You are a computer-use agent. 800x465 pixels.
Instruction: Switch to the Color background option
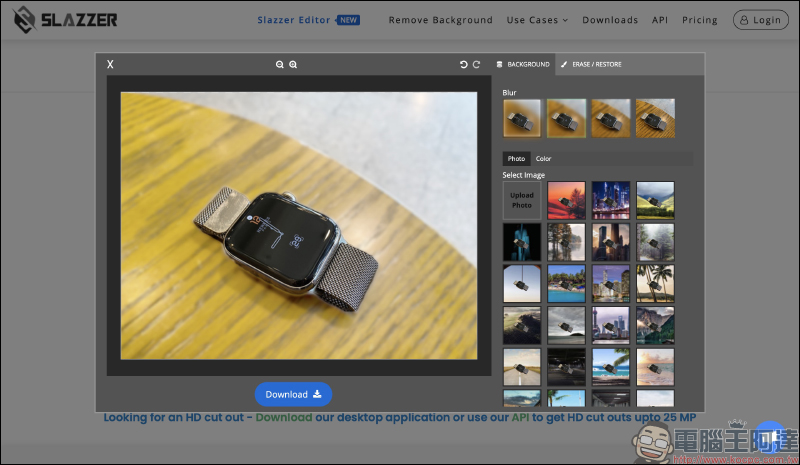543,158
